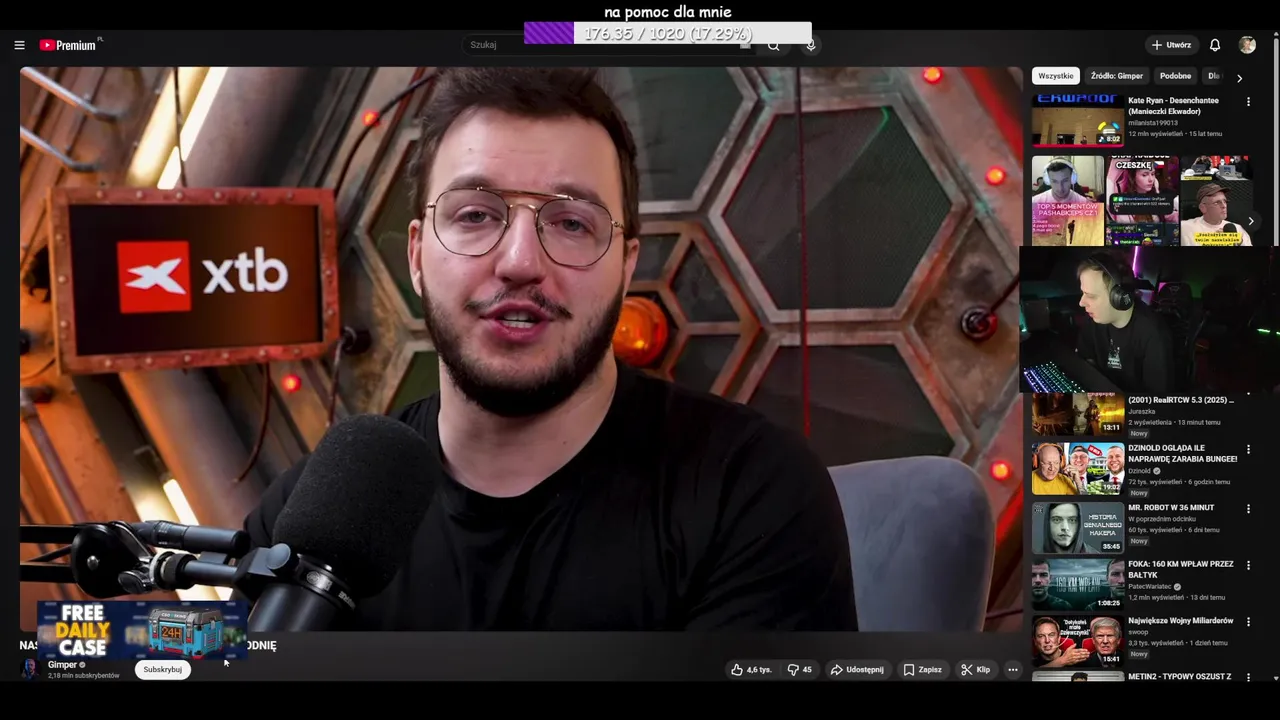Open the Foka 160 km video thumbnail
Image resolution: width=1280 pixels, height=720 pixels.
tap(1078, 584)
